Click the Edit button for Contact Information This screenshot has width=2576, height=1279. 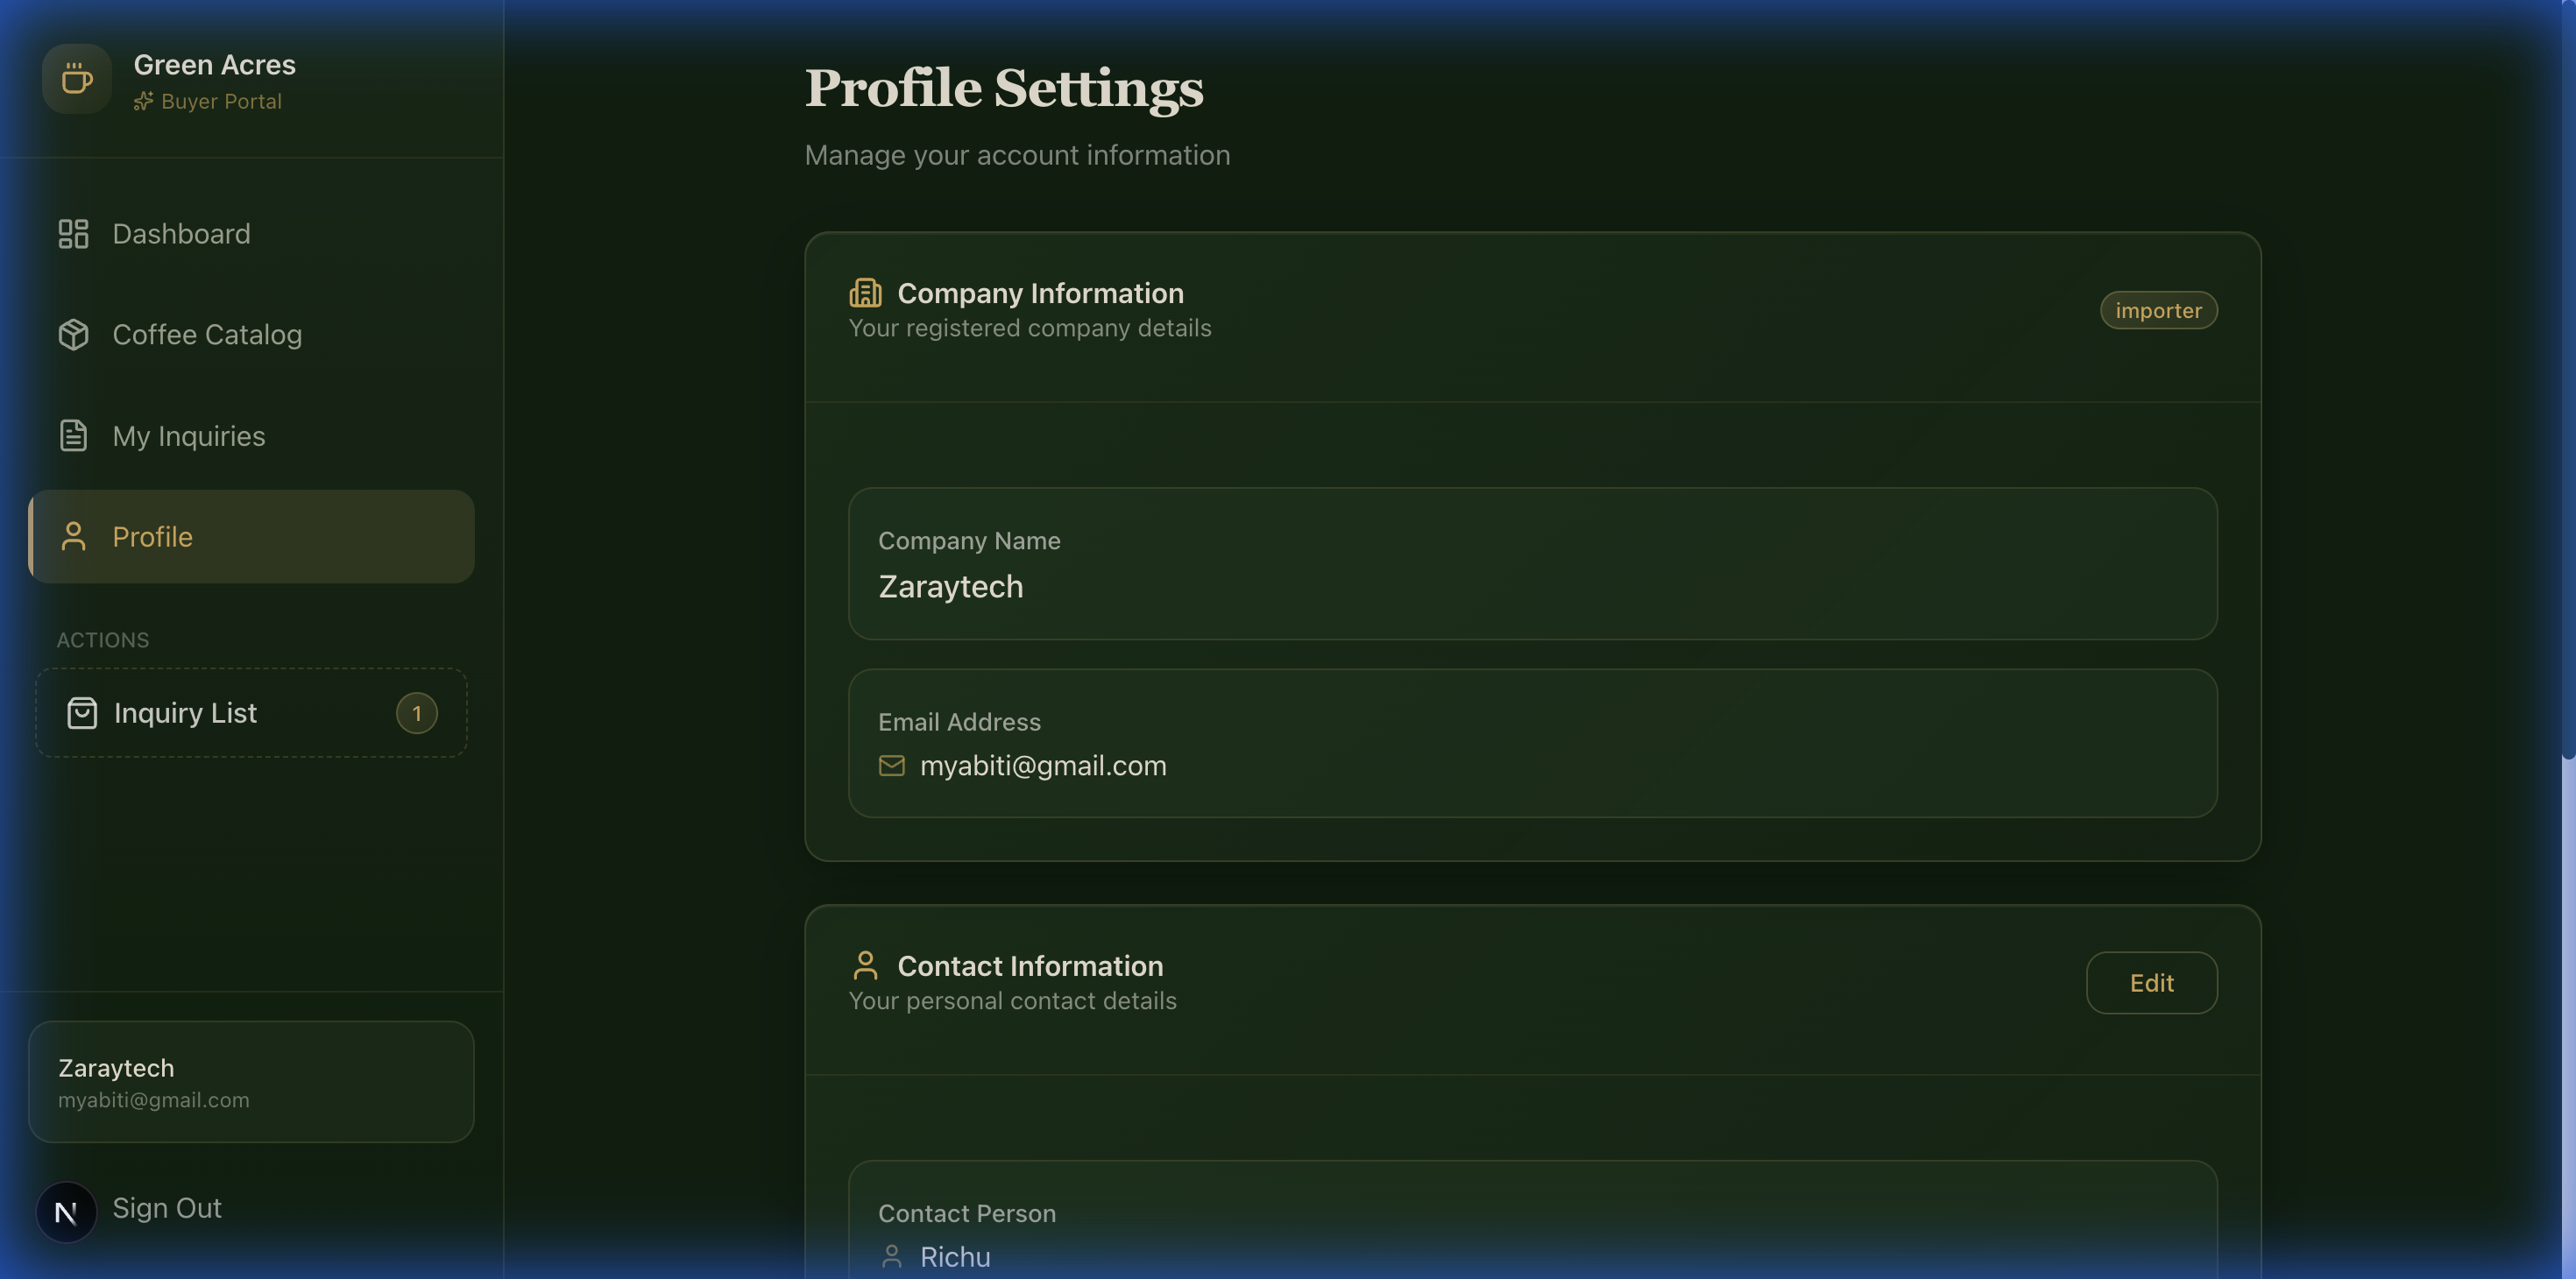(x=2151, y=982)
